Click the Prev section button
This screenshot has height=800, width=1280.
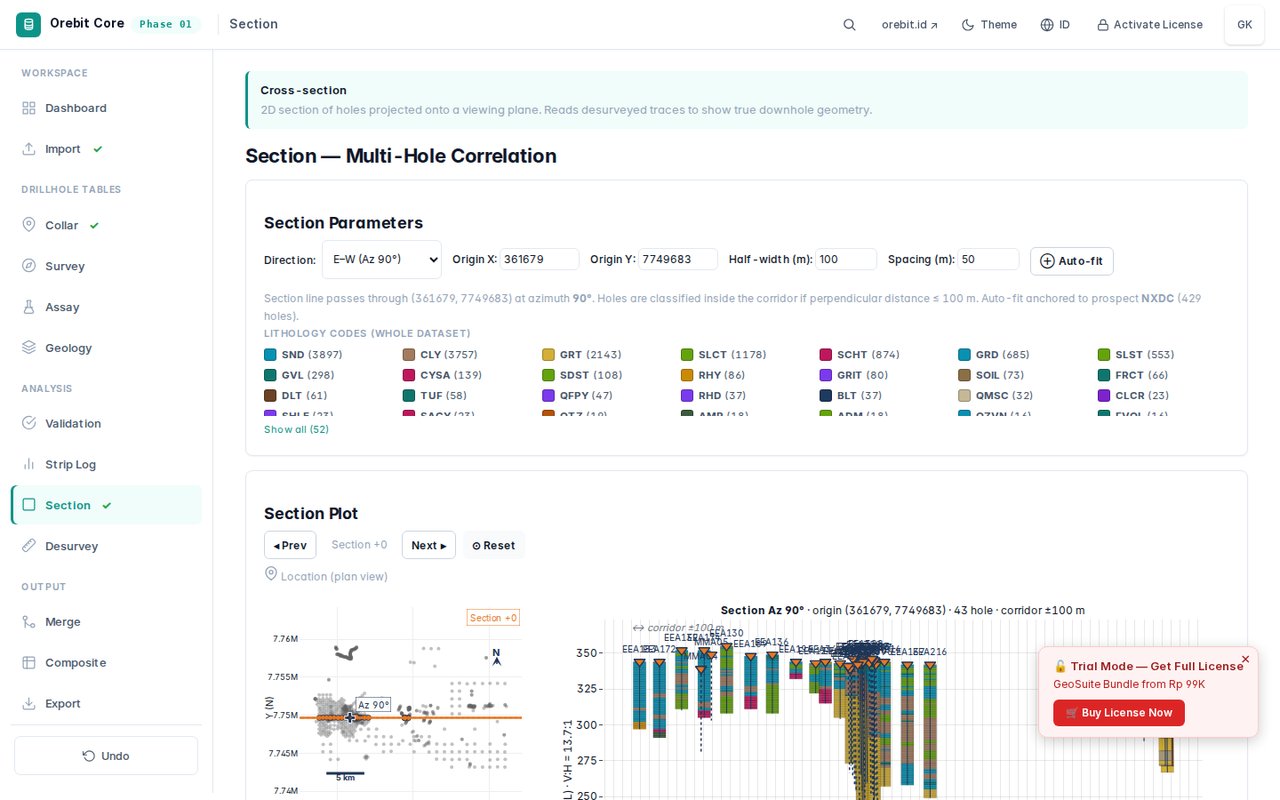tap(290, 545)
